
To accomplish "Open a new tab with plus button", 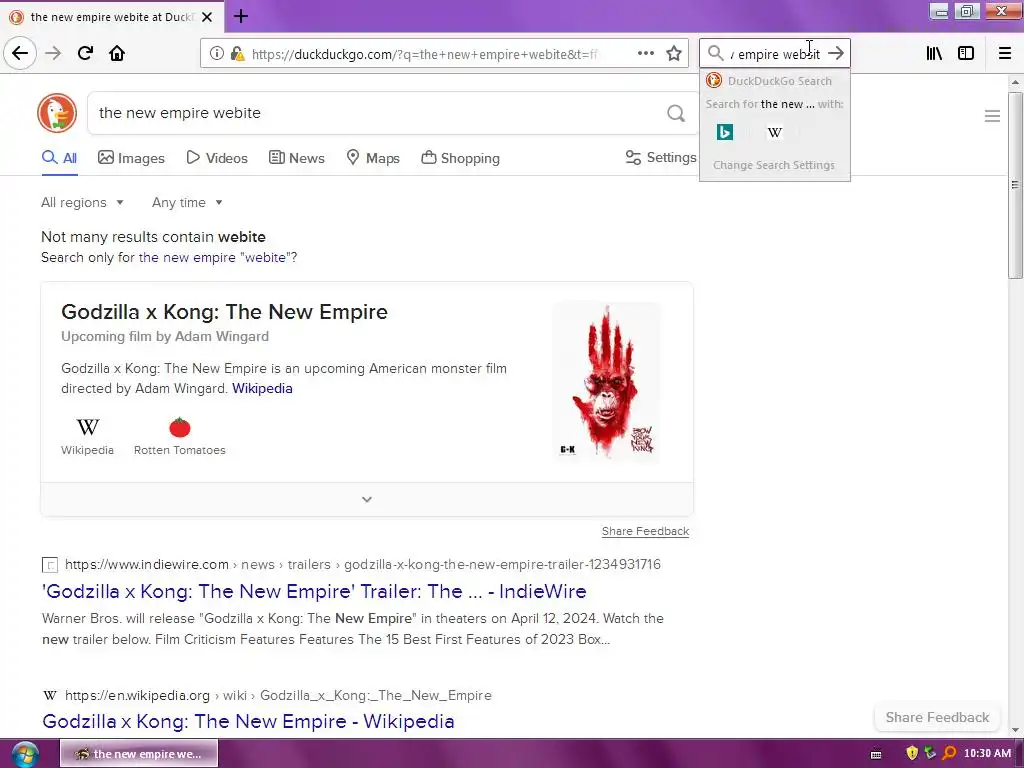I will [240, 16].
